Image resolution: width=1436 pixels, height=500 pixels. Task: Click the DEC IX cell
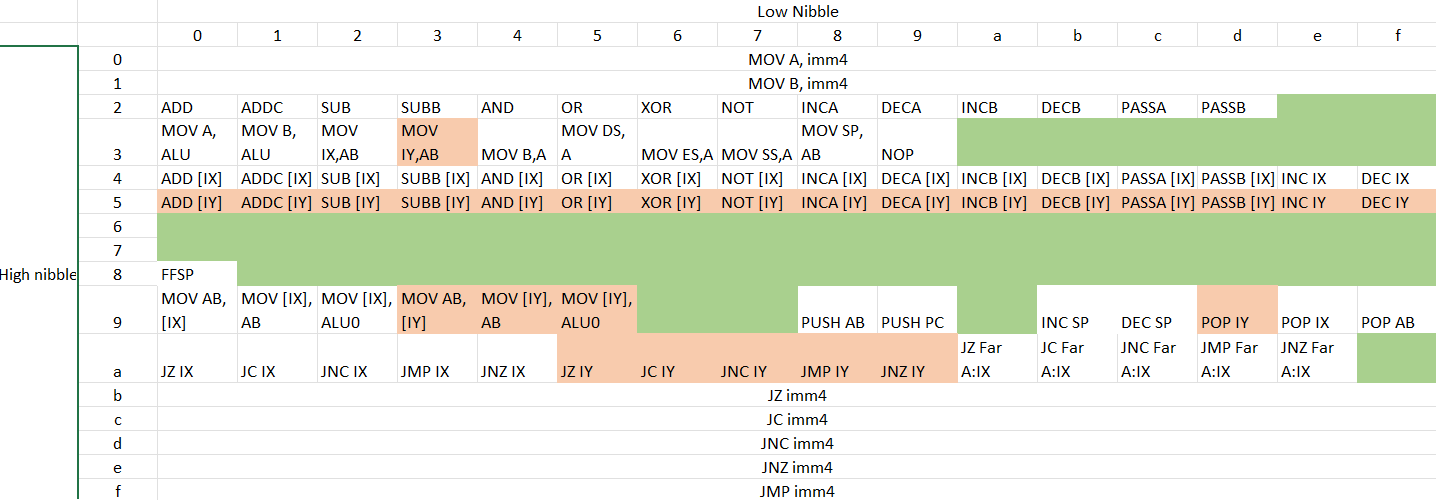coord(1397,179)
